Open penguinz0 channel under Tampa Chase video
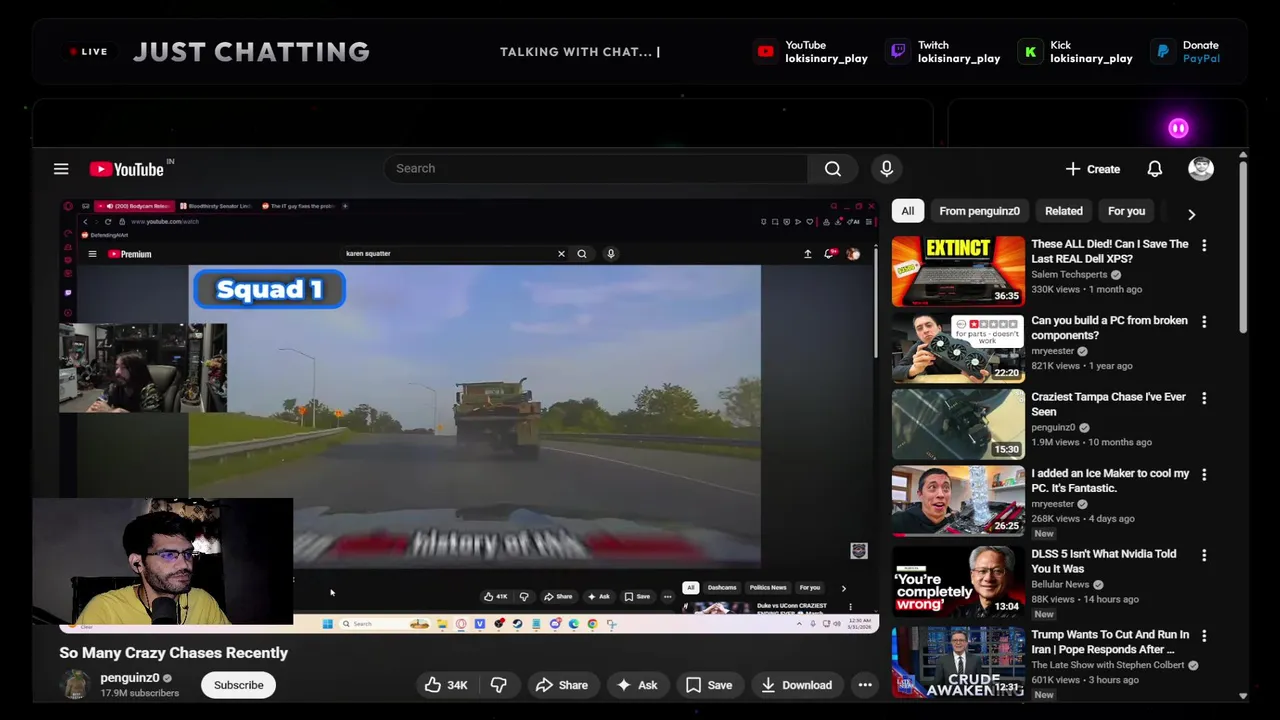Viewport: 1280px width, 720px height. [x=1053, y=428]
